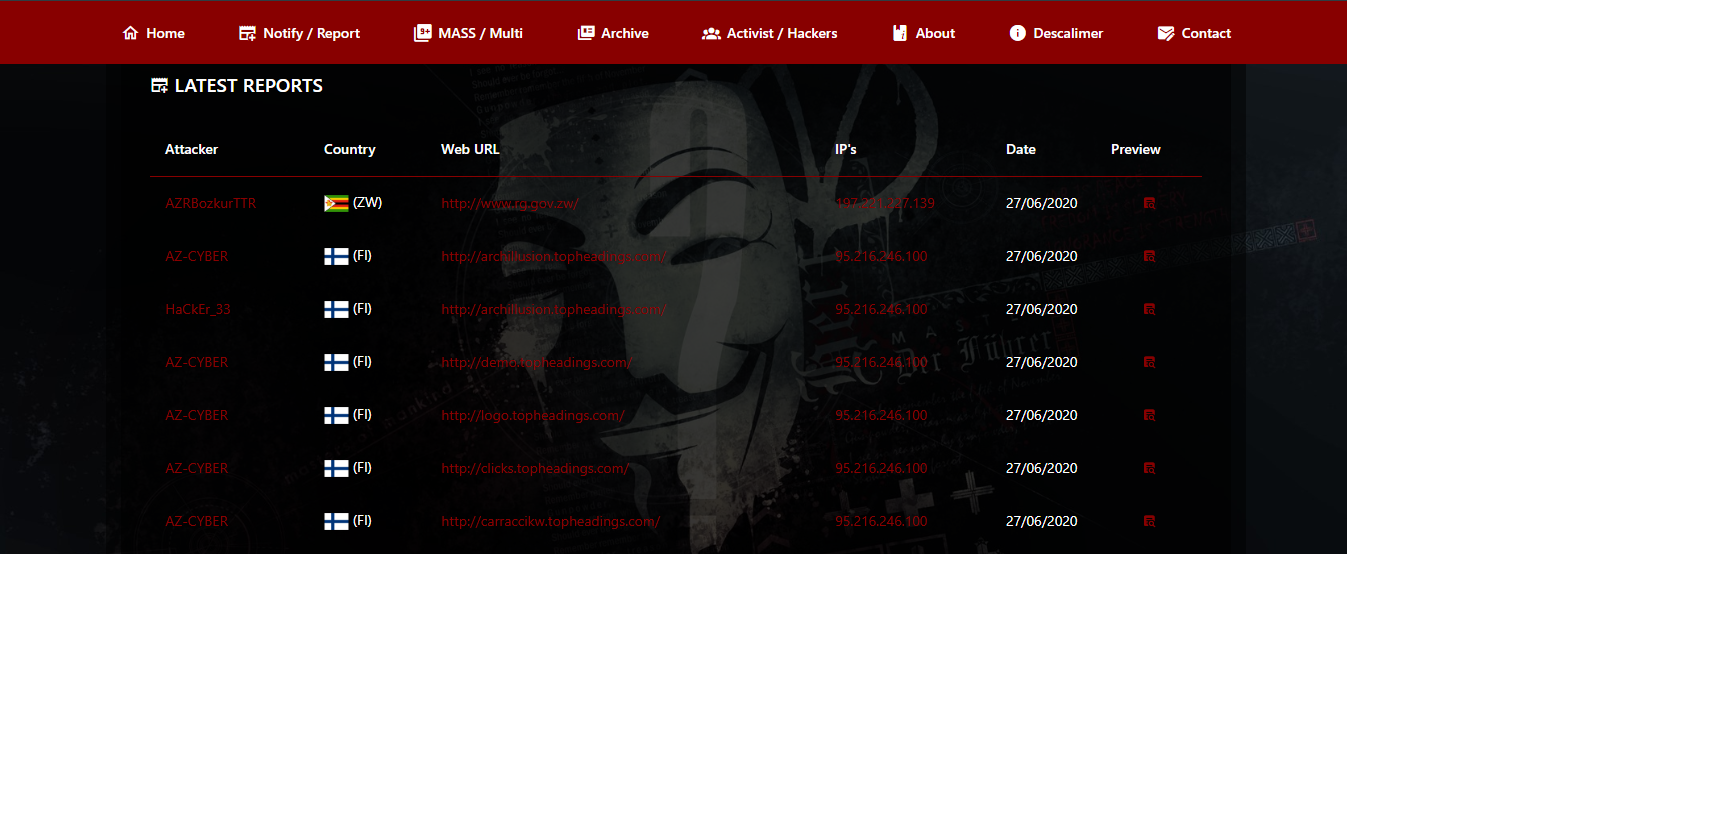Click Finland flag in carraccikw.topheadings.com row

[x=336, y=521]
